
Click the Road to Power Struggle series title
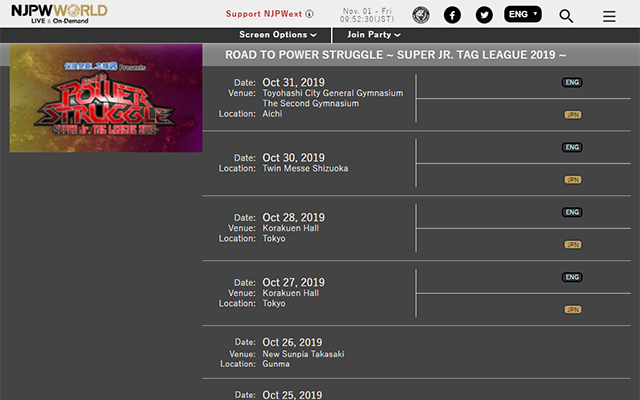(x=396, y=55)
